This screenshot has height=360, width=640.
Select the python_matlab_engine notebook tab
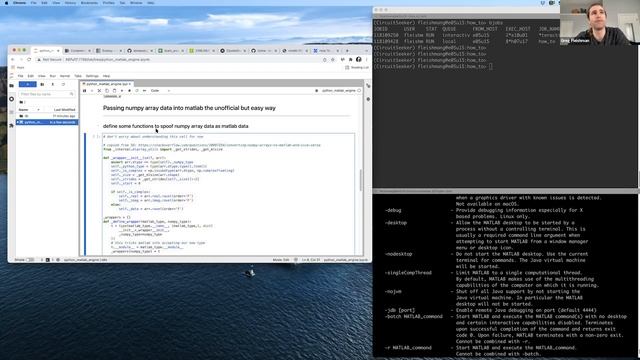(106, 84)
